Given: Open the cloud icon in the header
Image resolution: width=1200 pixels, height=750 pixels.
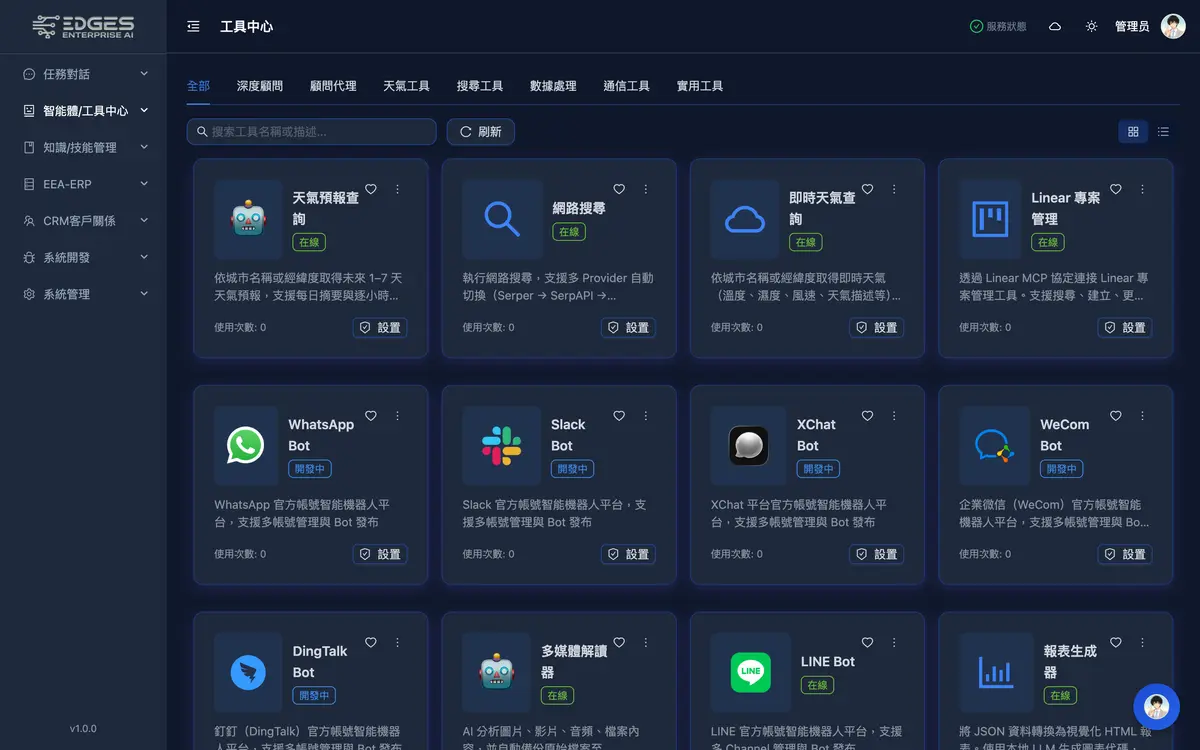Looking at the screenshot, I should (1055, 26).
